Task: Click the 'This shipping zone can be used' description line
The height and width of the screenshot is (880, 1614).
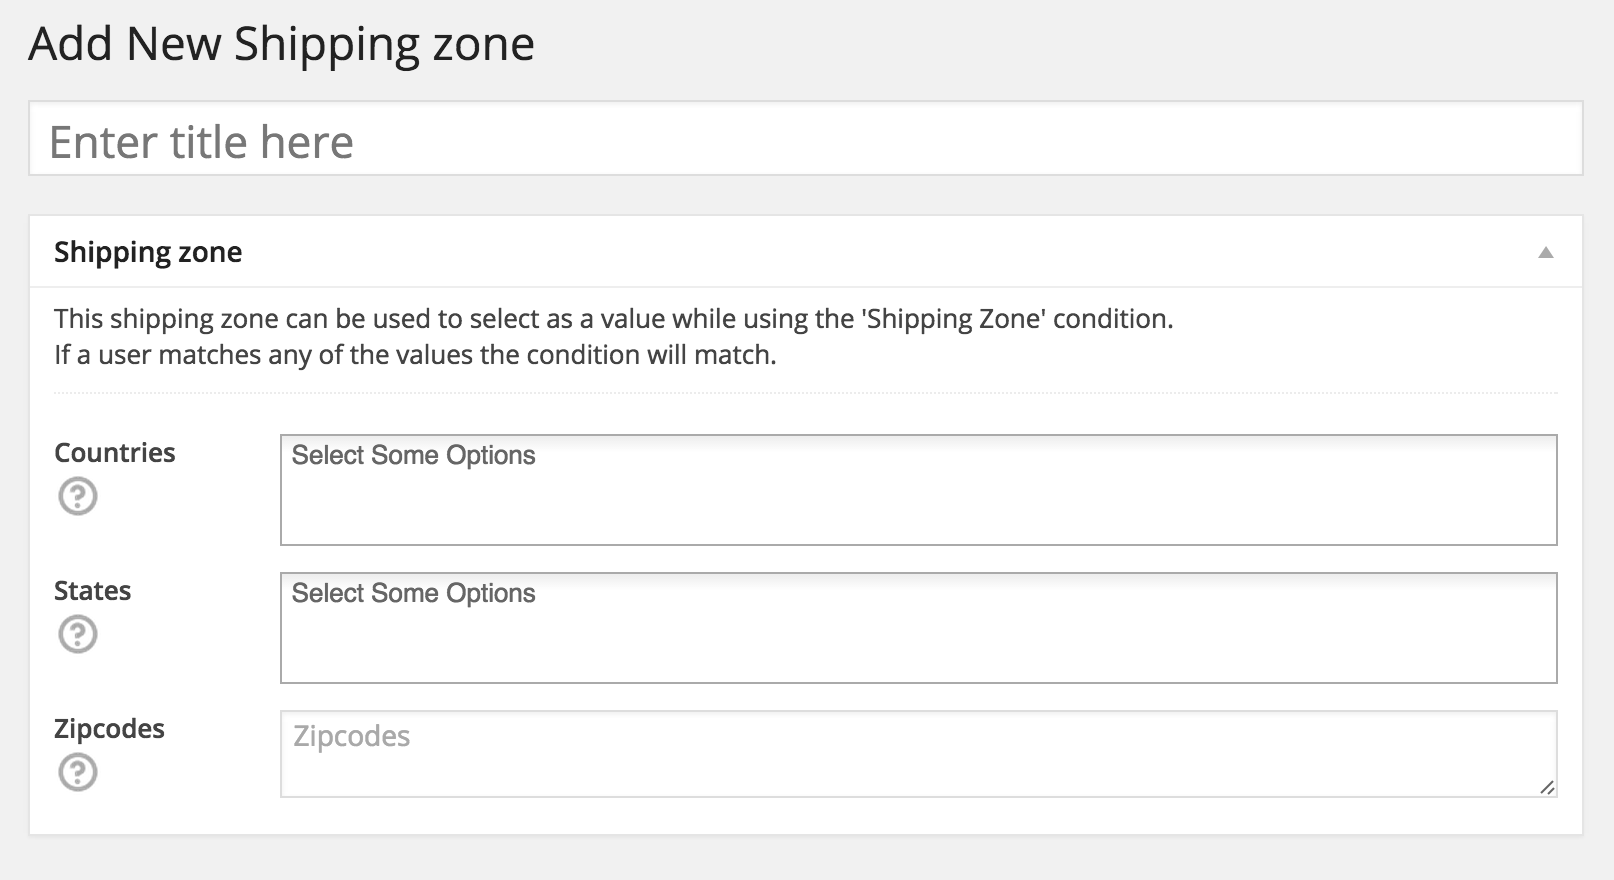Action: tap(613, 319)
